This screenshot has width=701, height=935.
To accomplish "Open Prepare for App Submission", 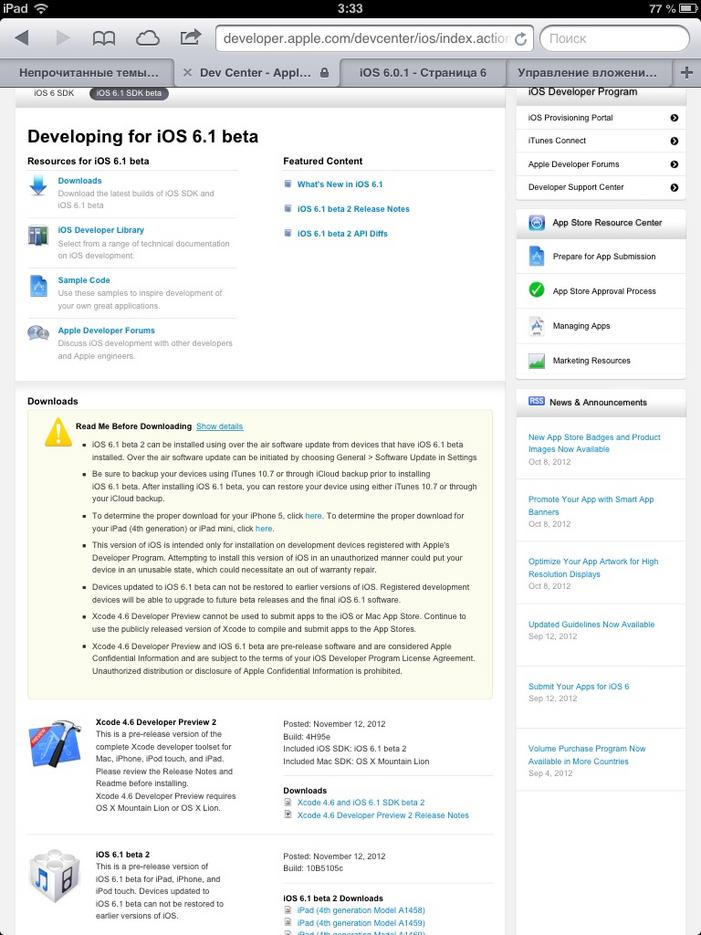I will (604, 256).
